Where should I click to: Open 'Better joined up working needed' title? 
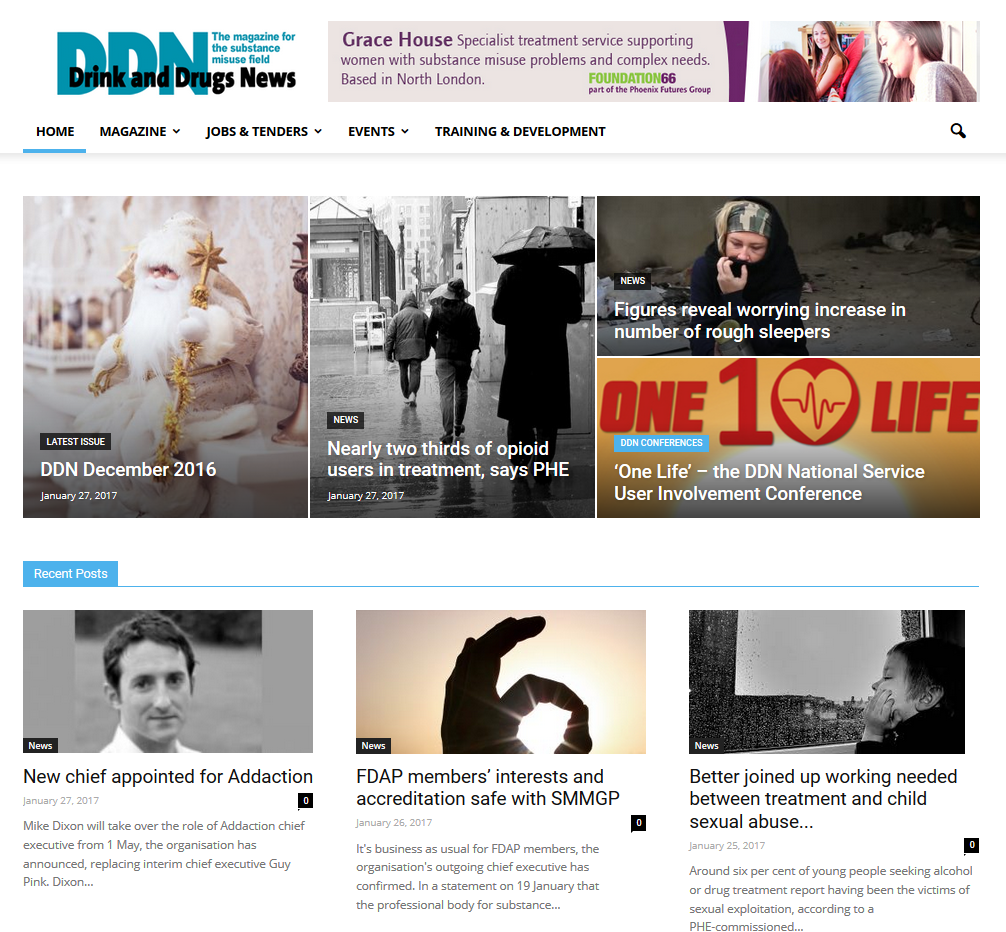click(823, 799)
